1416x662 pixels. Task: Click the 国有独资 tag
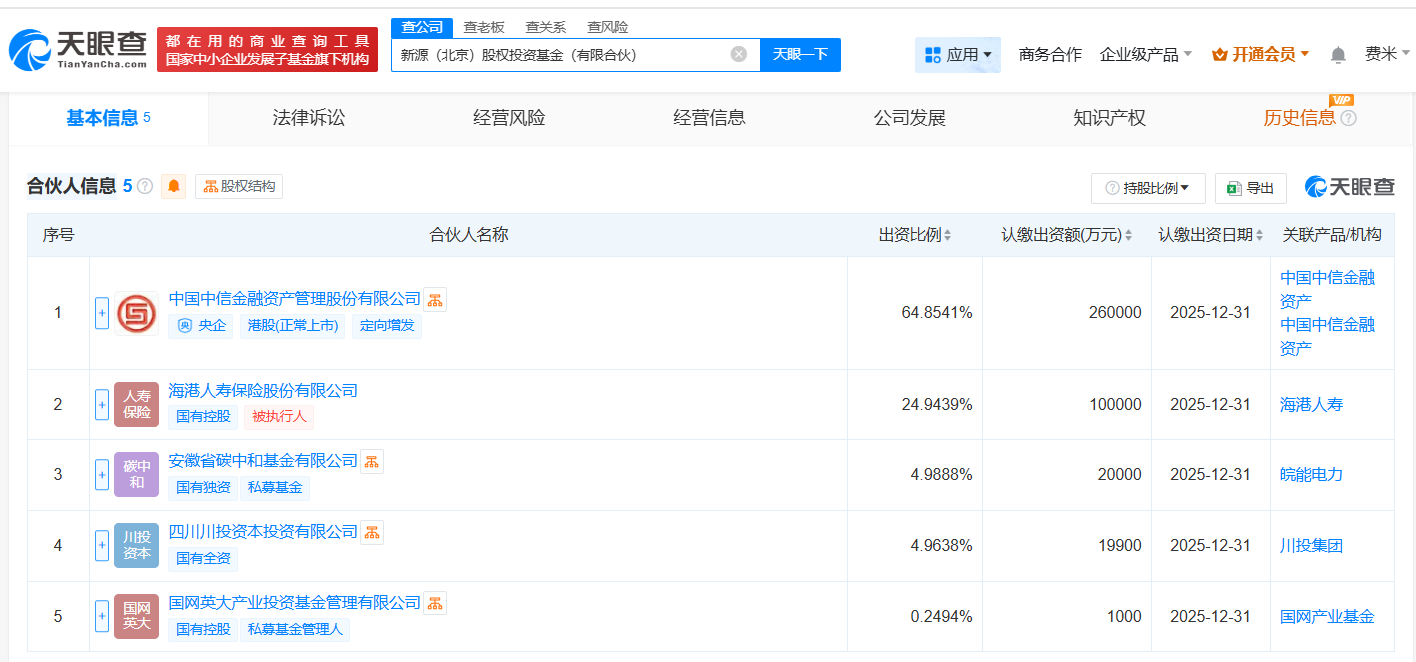pos(204,488)
